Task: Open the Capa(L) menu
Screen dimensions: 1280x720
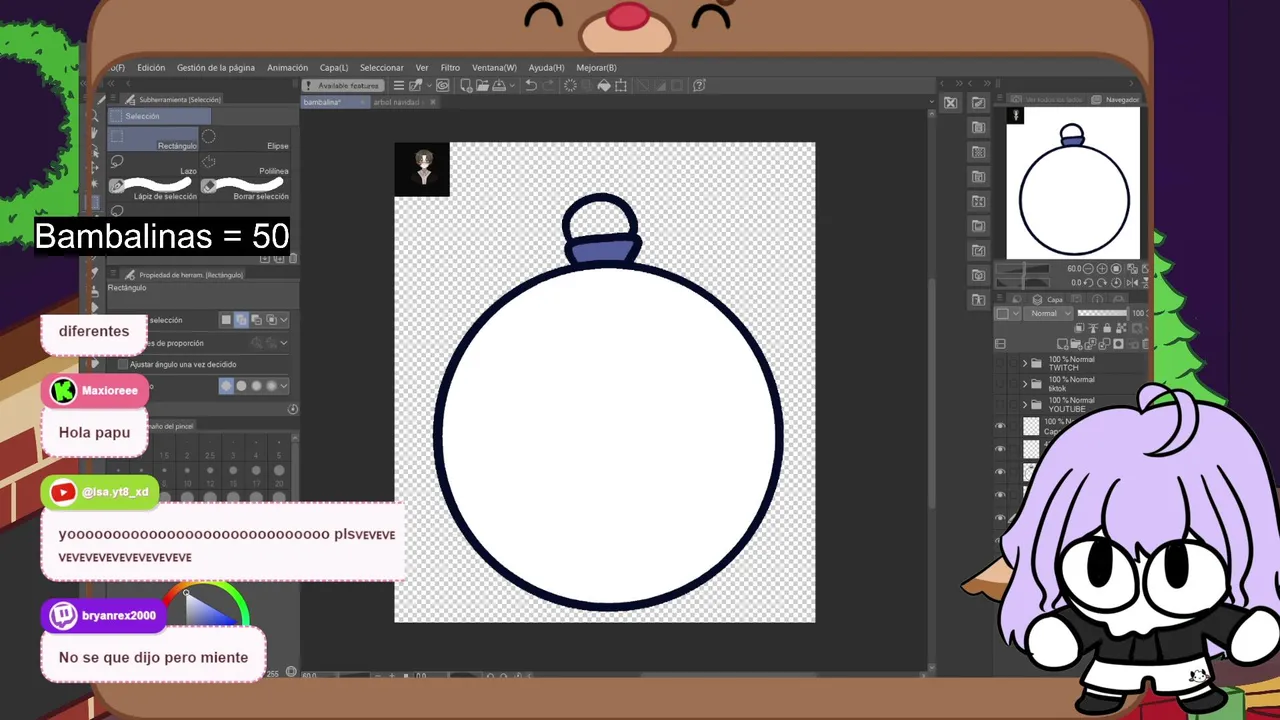Action: [334, 68]
